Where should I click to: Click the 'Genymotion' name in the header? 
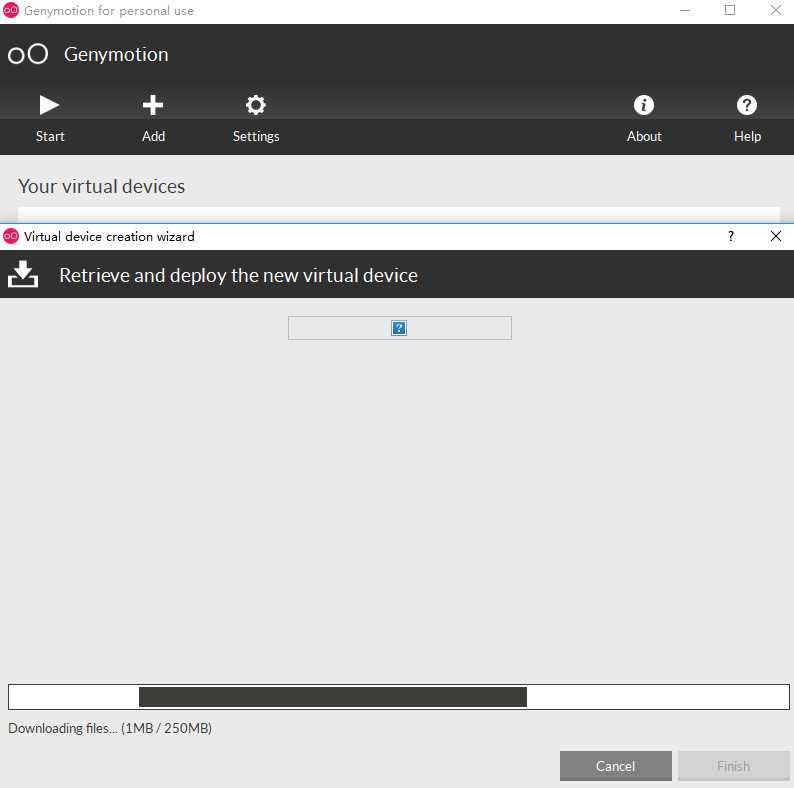point(116,55)
